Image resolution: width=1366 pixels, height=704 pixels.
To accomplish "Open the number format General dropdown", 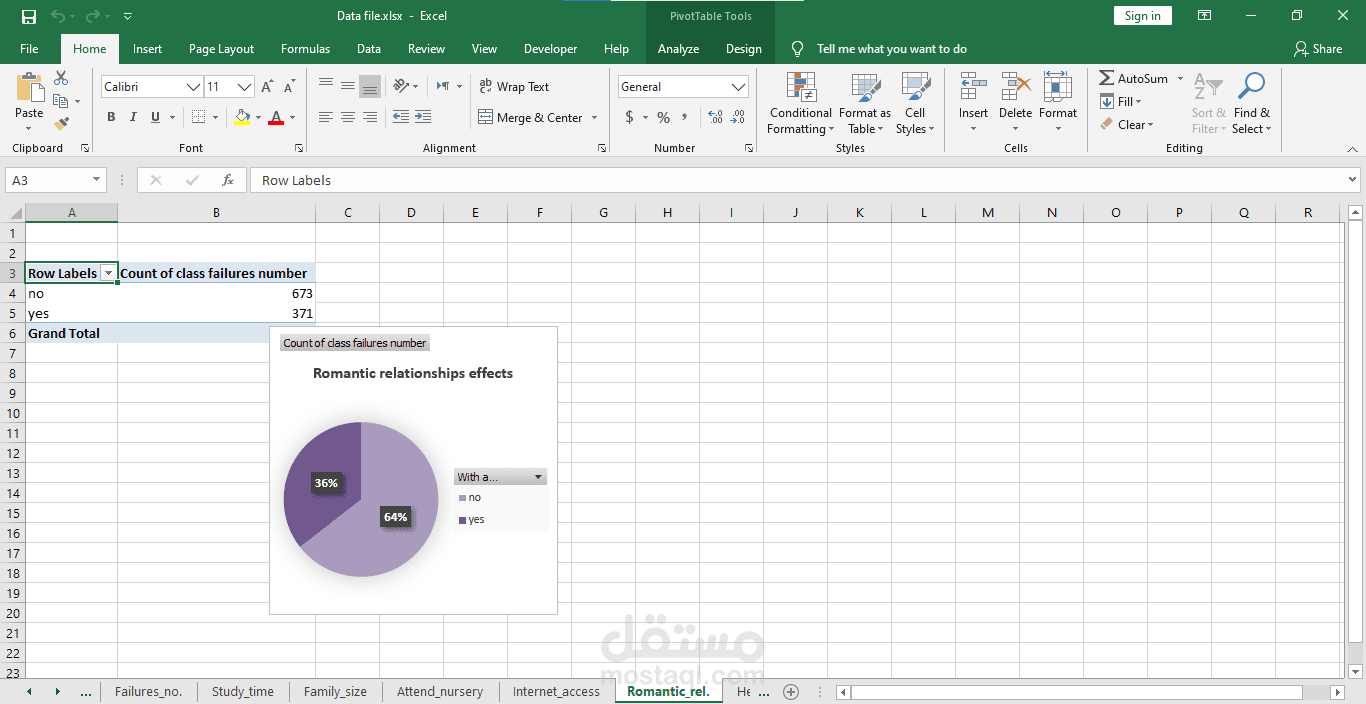I will pyautogui.click(x=739, y=87).
